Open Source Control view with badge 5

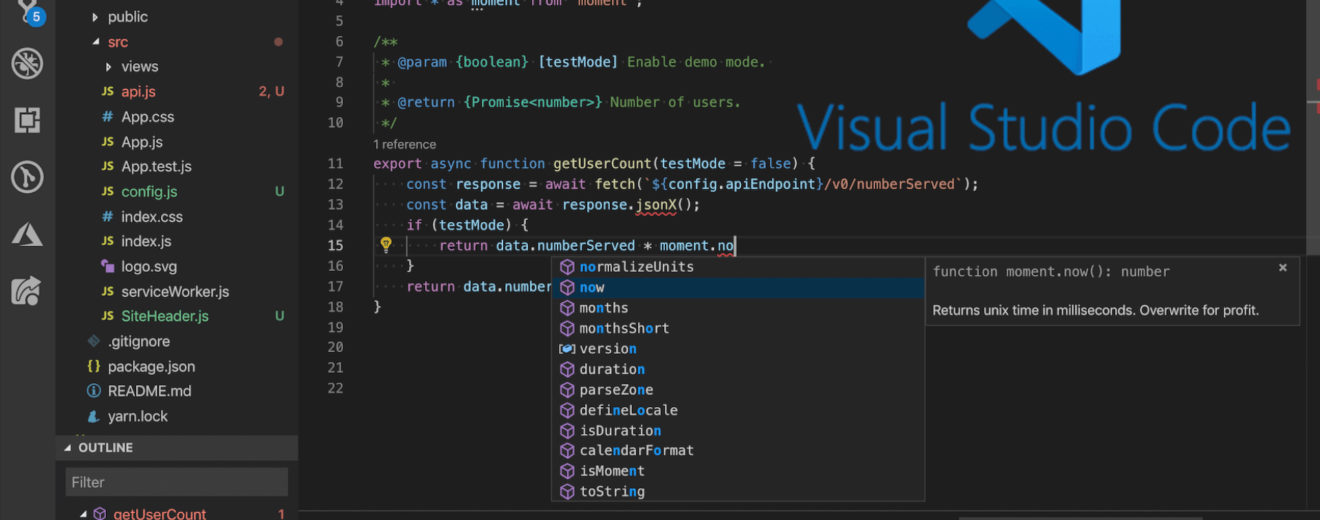click(27, 10)
